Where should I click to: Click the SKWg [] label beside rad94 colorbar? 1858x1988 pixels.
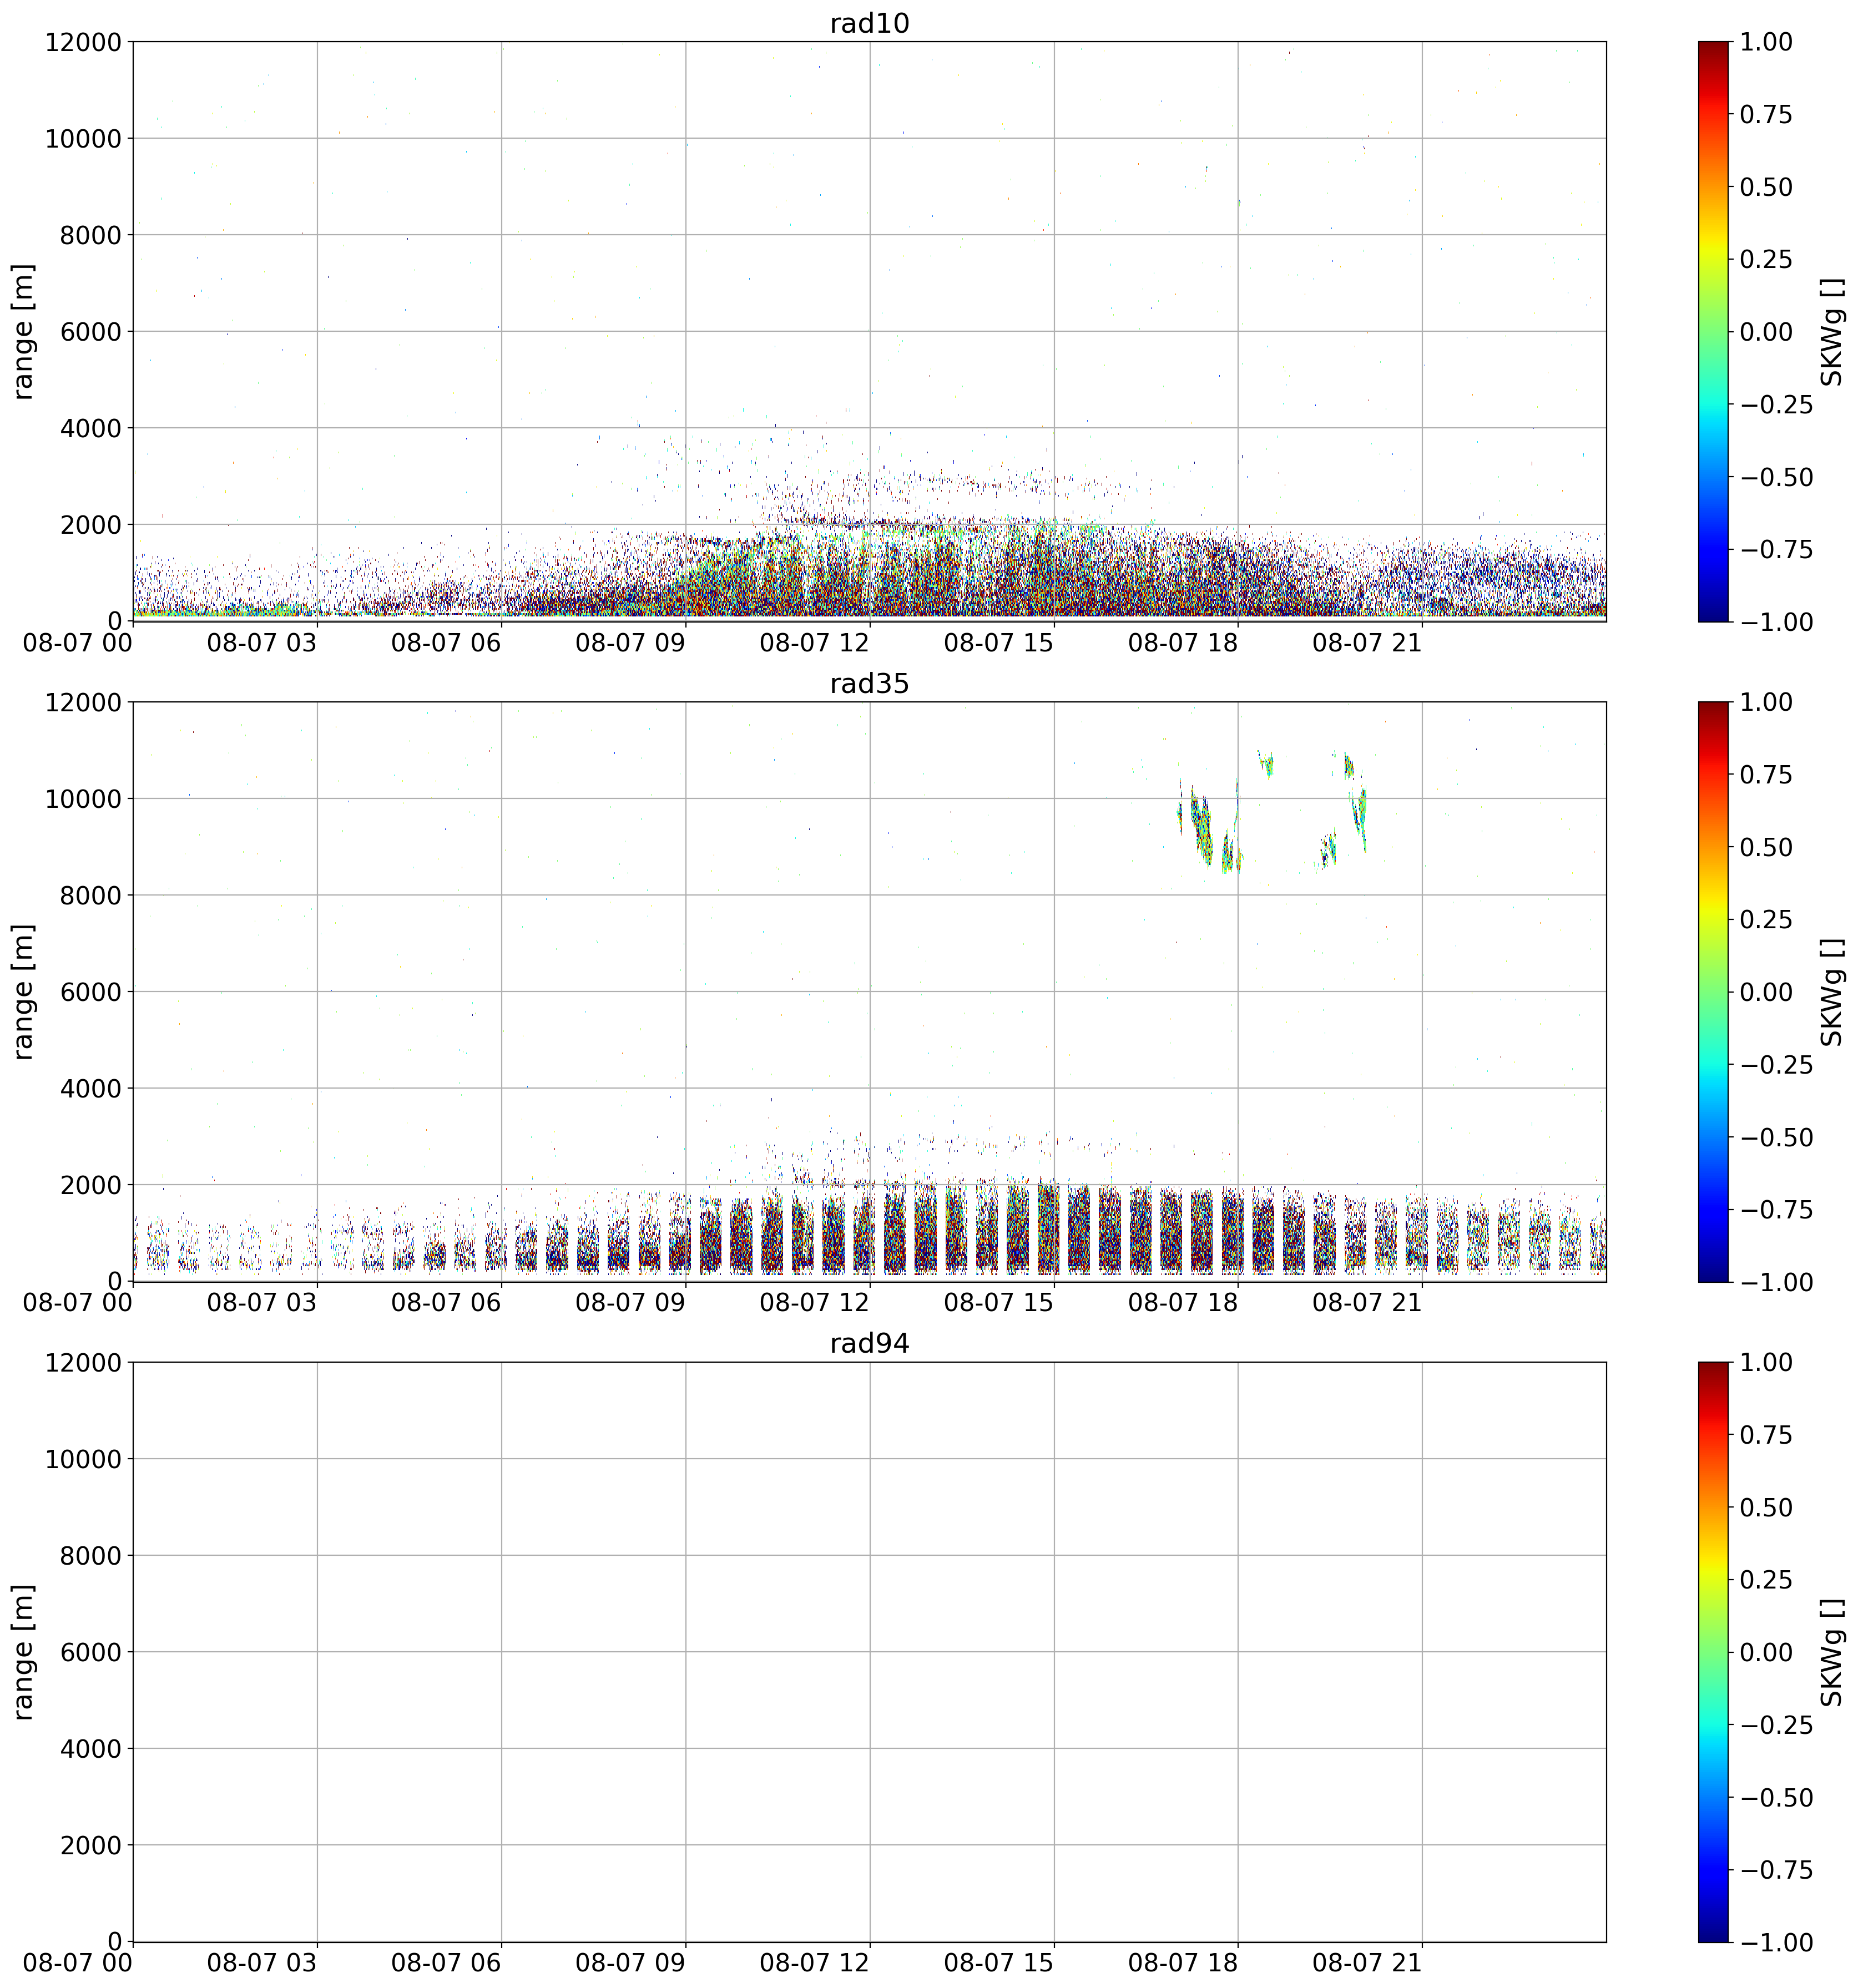pyautogui.click(x=1830, y=1652)
